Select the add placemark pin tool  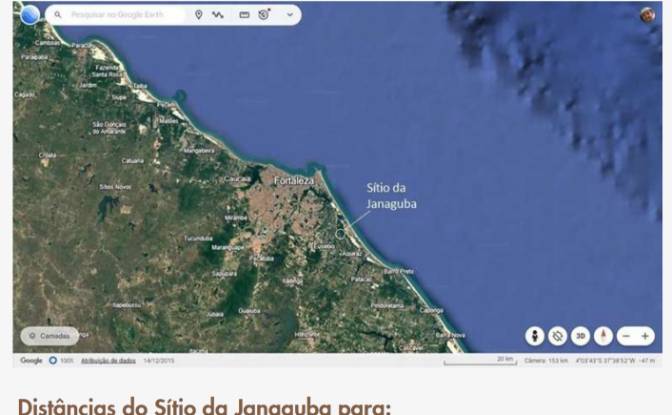(x=198, y=15)
